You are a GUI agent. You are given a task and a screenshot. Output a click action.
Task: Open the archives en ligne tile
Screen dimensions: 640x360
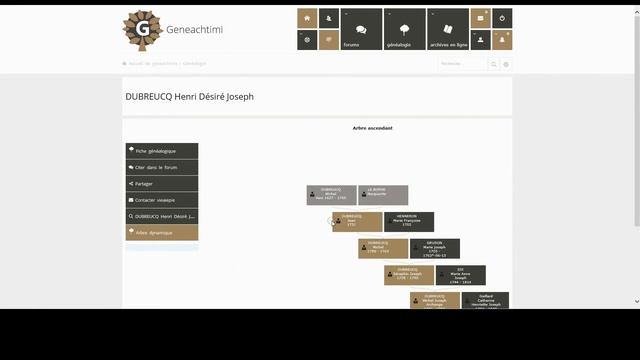pyautogui.click(x=448, y=29)
